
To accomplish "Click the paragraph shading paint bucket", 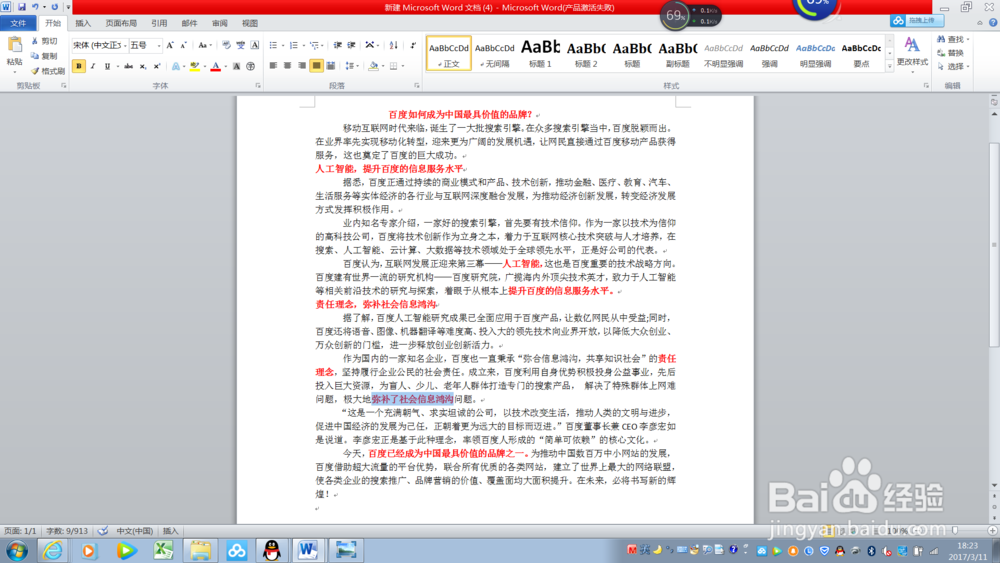I will 374,66.
